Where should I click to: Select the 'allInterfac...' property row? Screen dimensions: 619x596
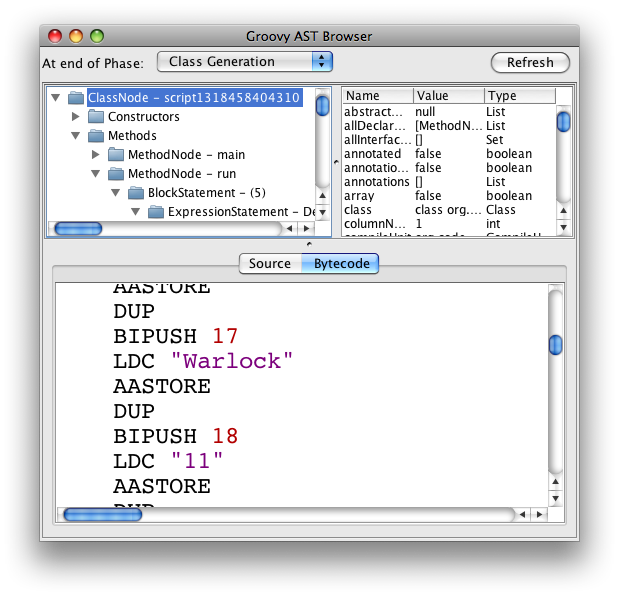449,140
